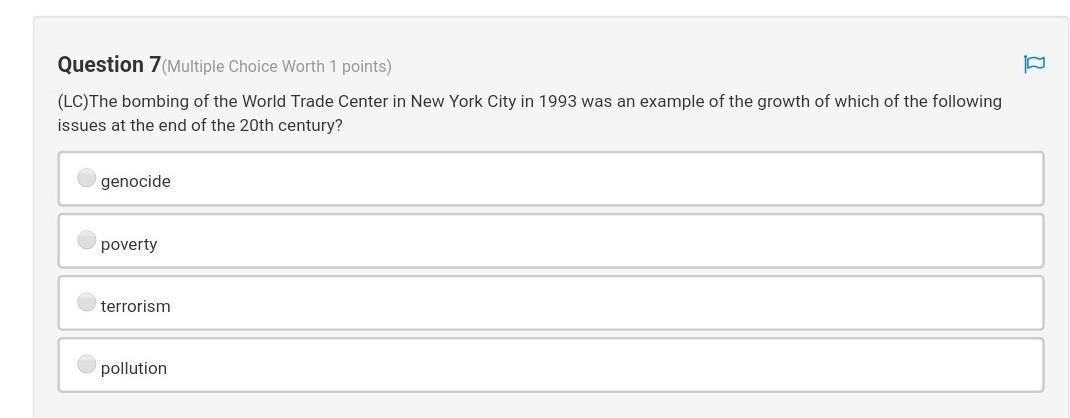This screenshot has width=1070, height=418.
Task: Click blank area of the terrorism answer row
Action: (600, 304)
